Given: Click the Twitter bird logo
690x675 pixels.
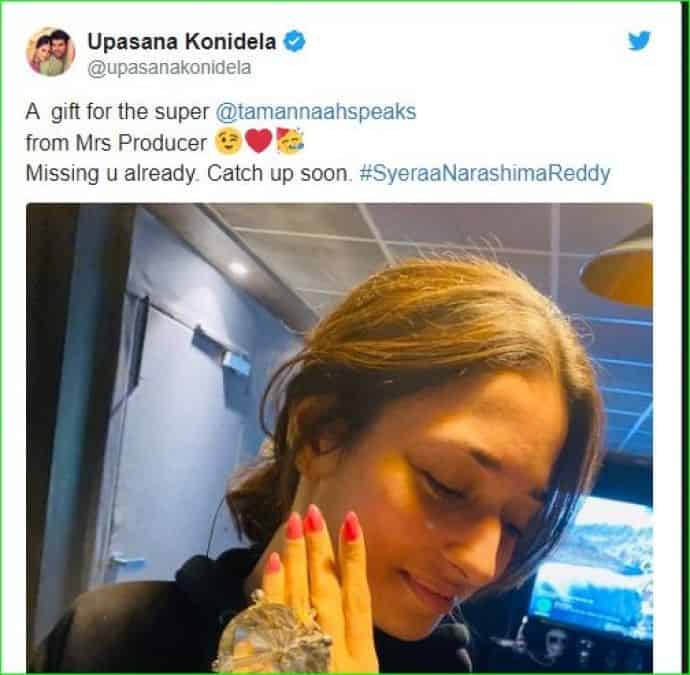Looking at the screenshot, I should point(639,40).
